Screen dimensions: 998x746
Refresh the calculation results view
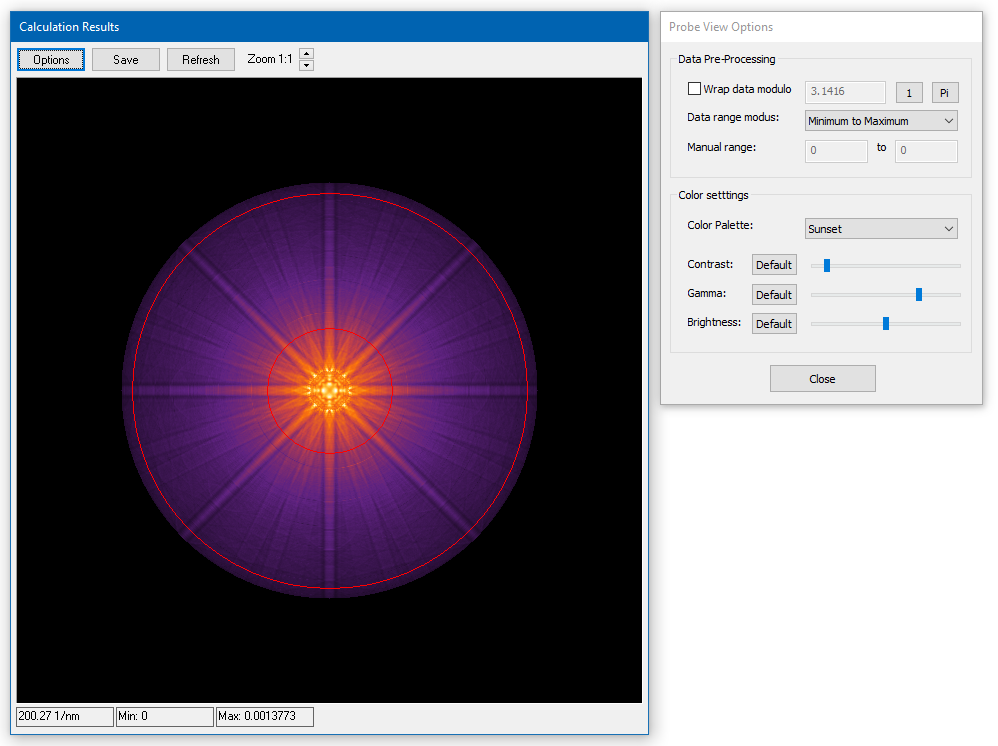click(200, 60)
